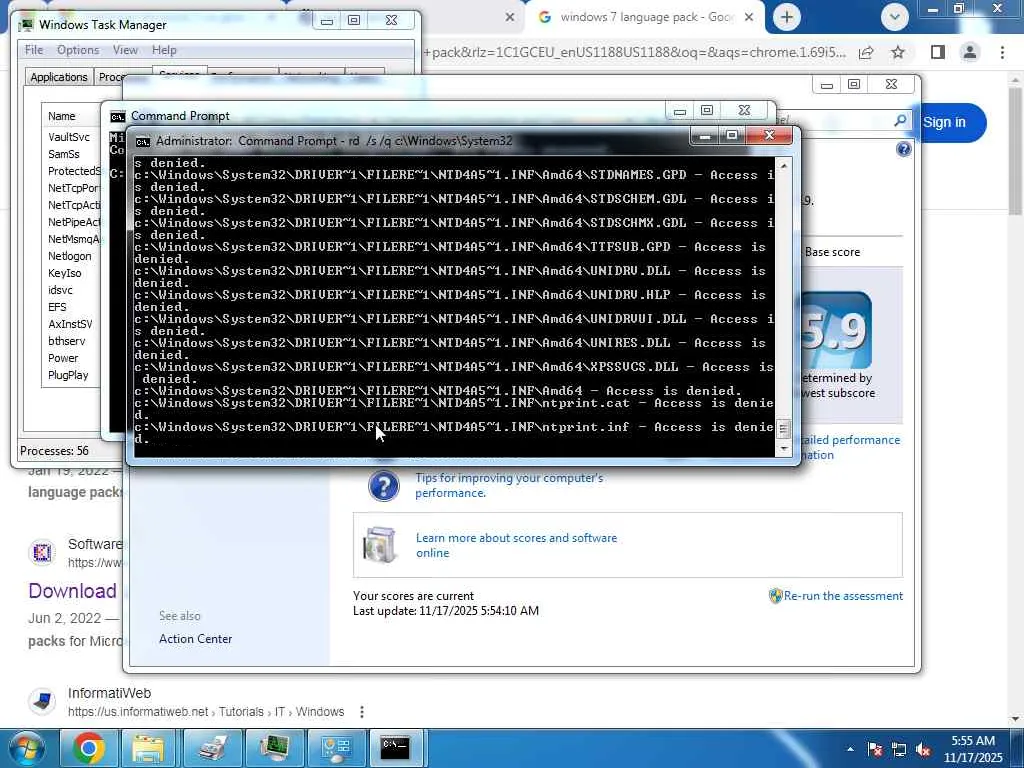
Task: Open a new Chrome tab with plus button
Action: click(x=787, y=18)
